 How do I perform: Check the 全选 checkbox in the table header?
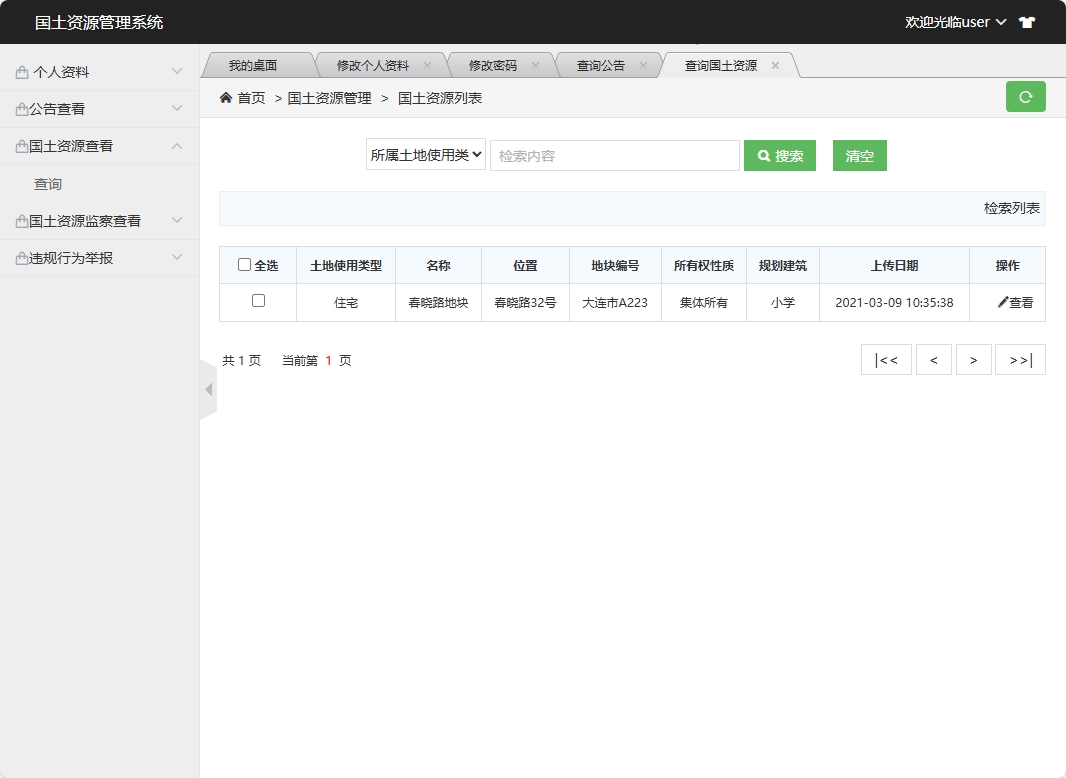245,264
